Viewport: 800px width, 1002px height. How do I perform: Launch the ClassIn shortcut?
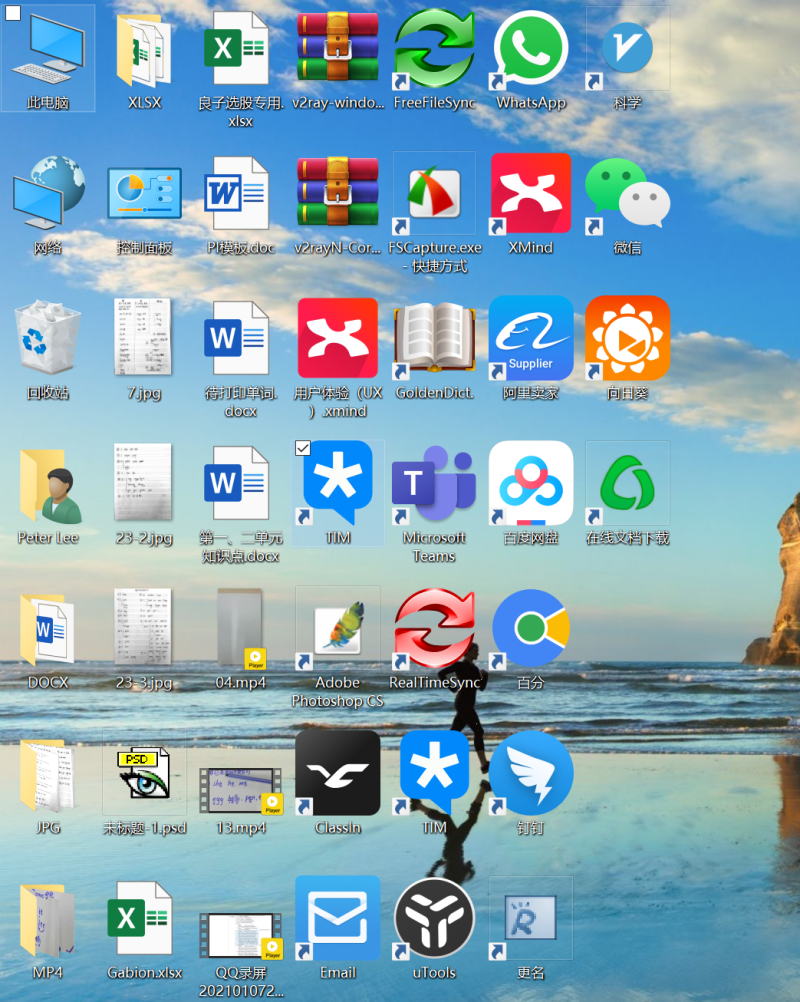point(337,773)
